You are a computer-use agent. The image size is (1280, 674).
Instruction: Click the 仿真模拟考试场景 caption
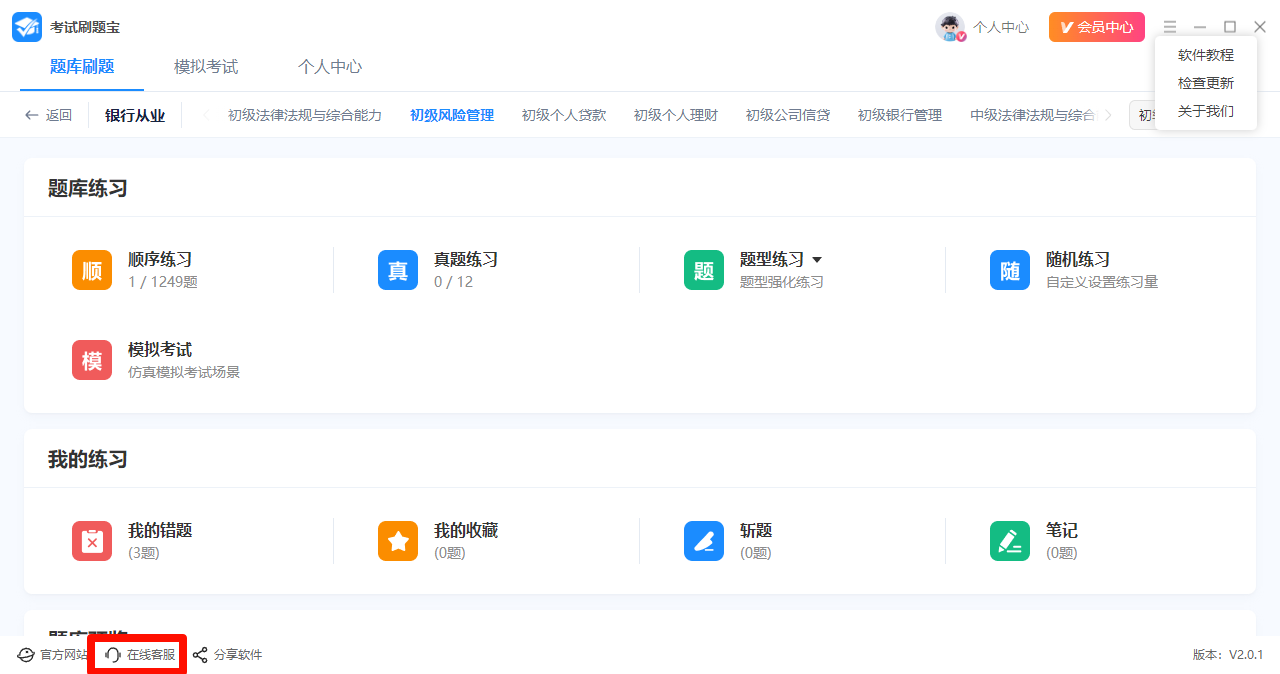(184, 372)
